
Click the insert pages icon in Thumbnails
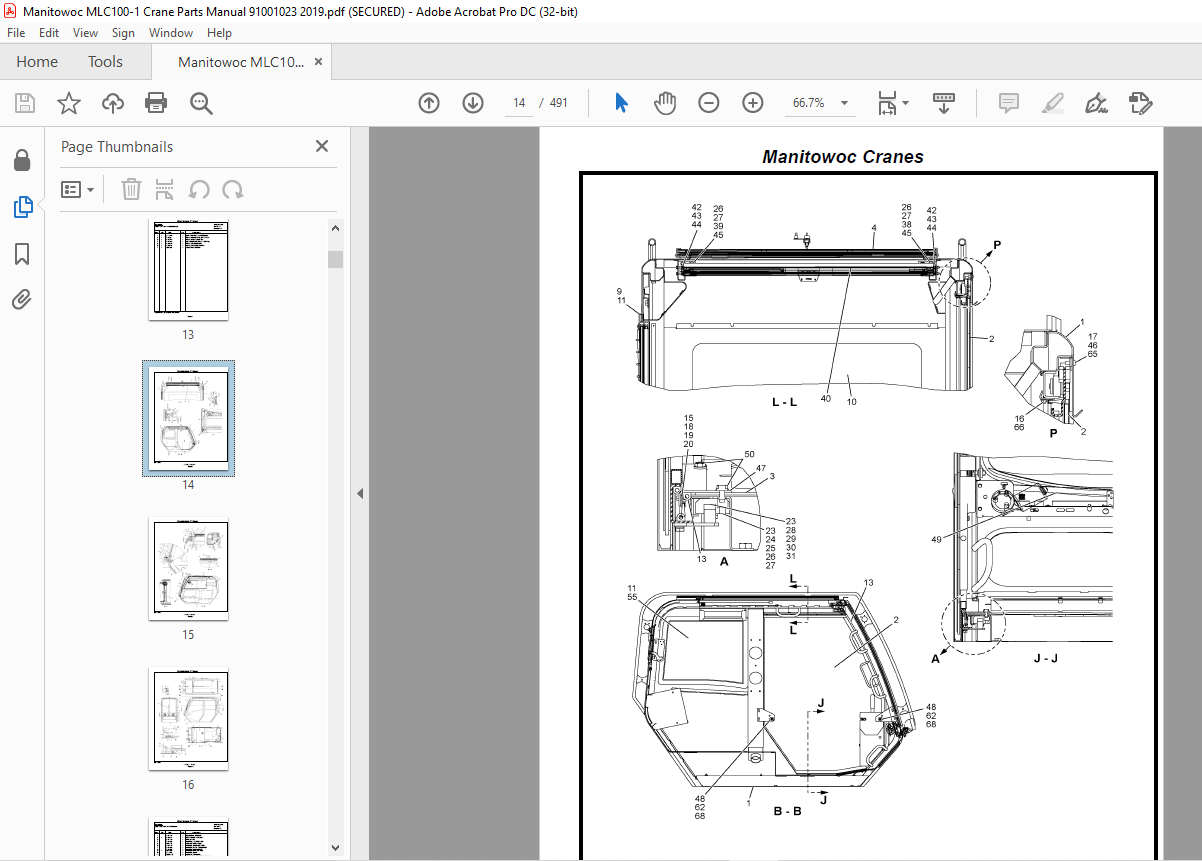coord(165,189)
